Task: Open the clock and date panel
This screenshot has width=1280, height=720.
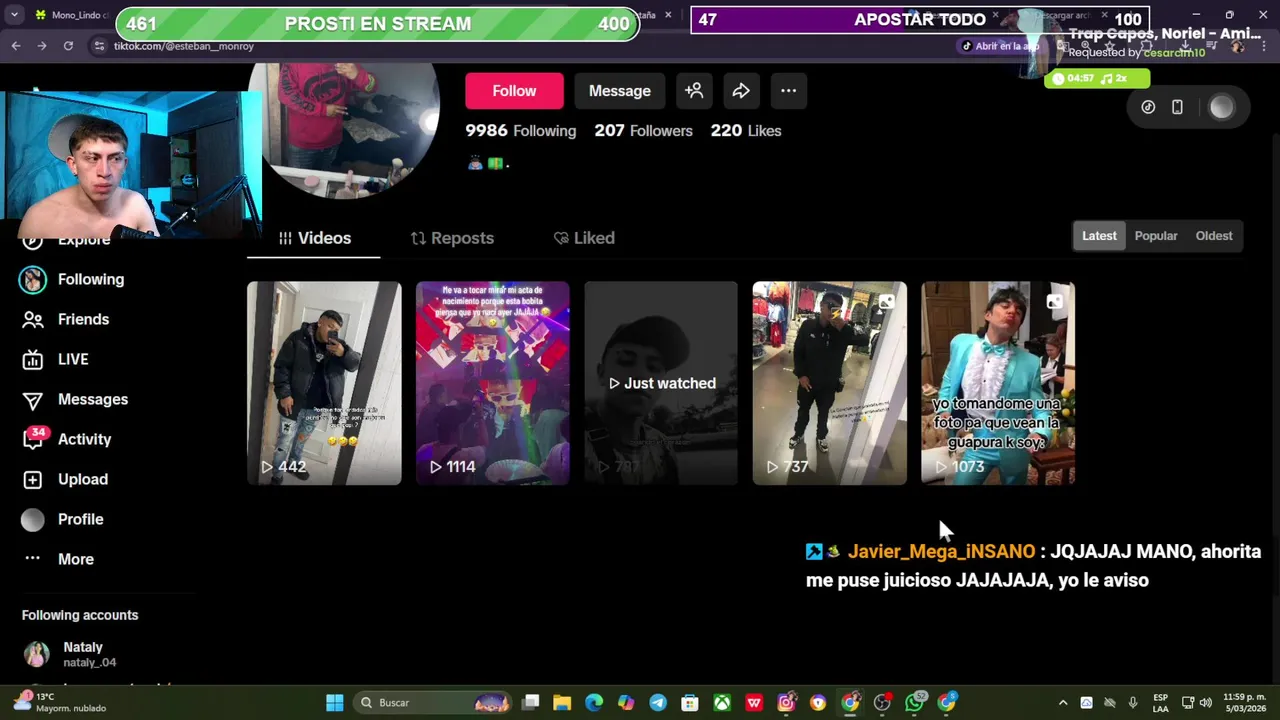Action: point(1244,703)
